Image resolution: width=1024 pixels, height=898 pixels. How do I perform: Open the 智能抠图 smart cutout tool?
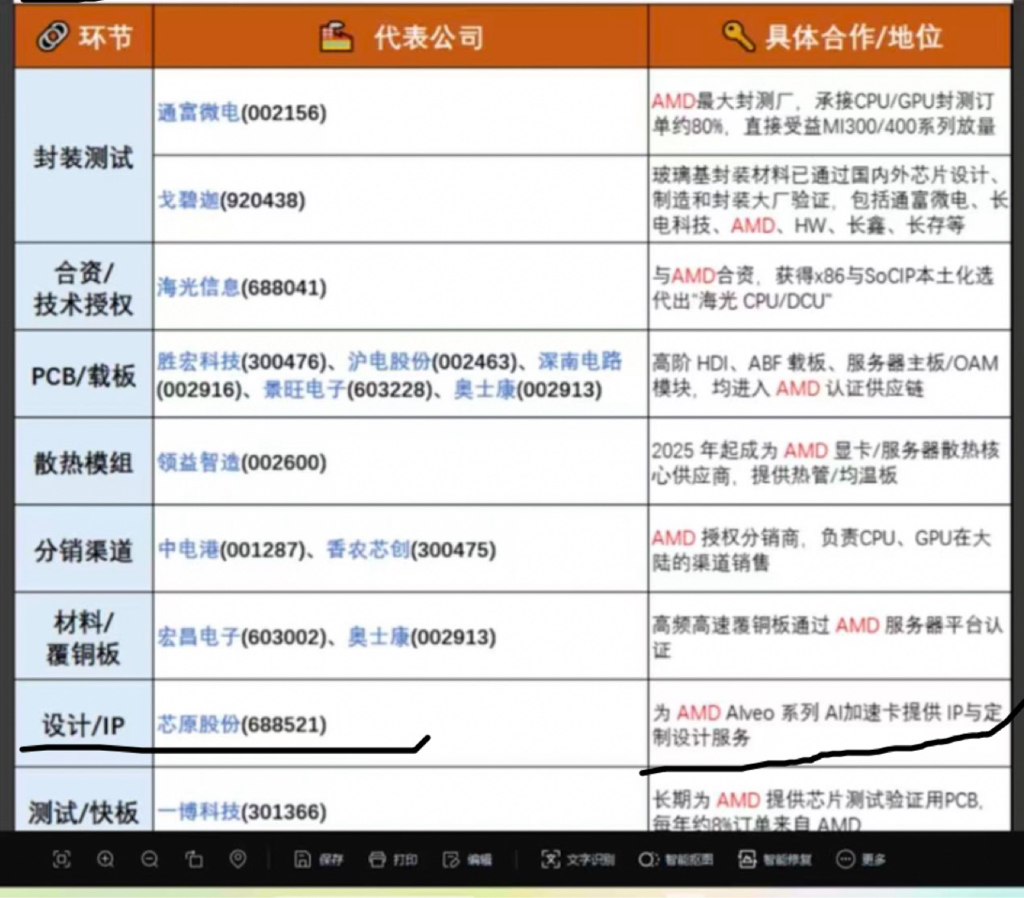[x=676, y=859]
